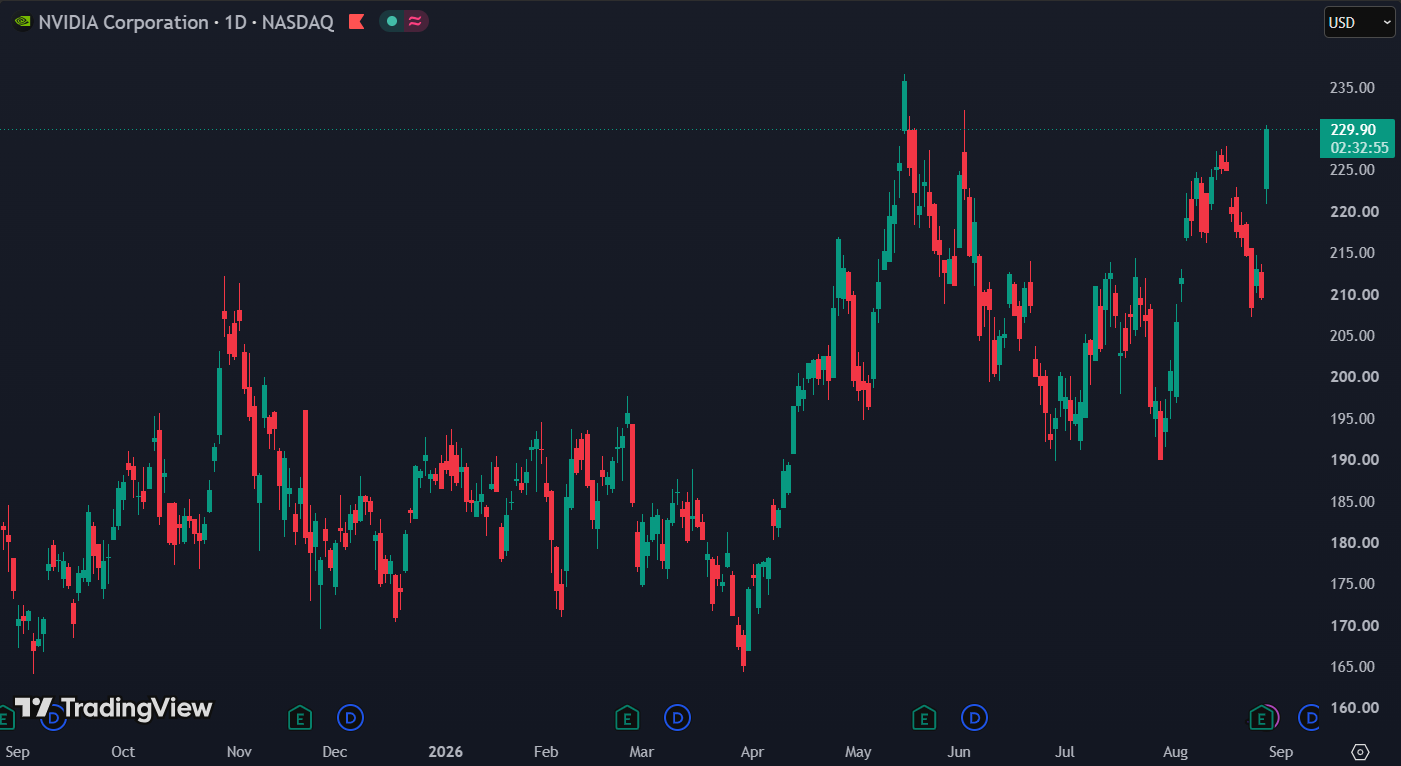Select the 170.00 price axis label
Viewport: 1401px width, 766px height.
point(1355,626)
